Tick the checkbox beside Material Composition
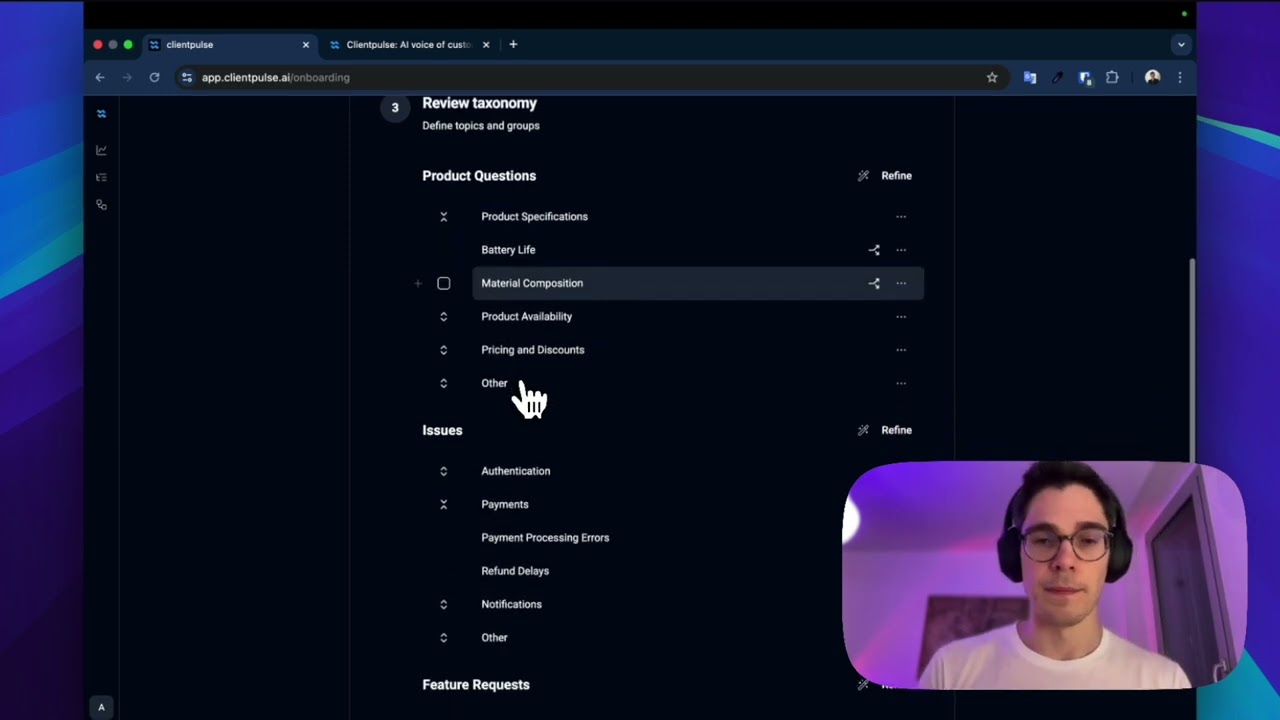 point(444,283)
